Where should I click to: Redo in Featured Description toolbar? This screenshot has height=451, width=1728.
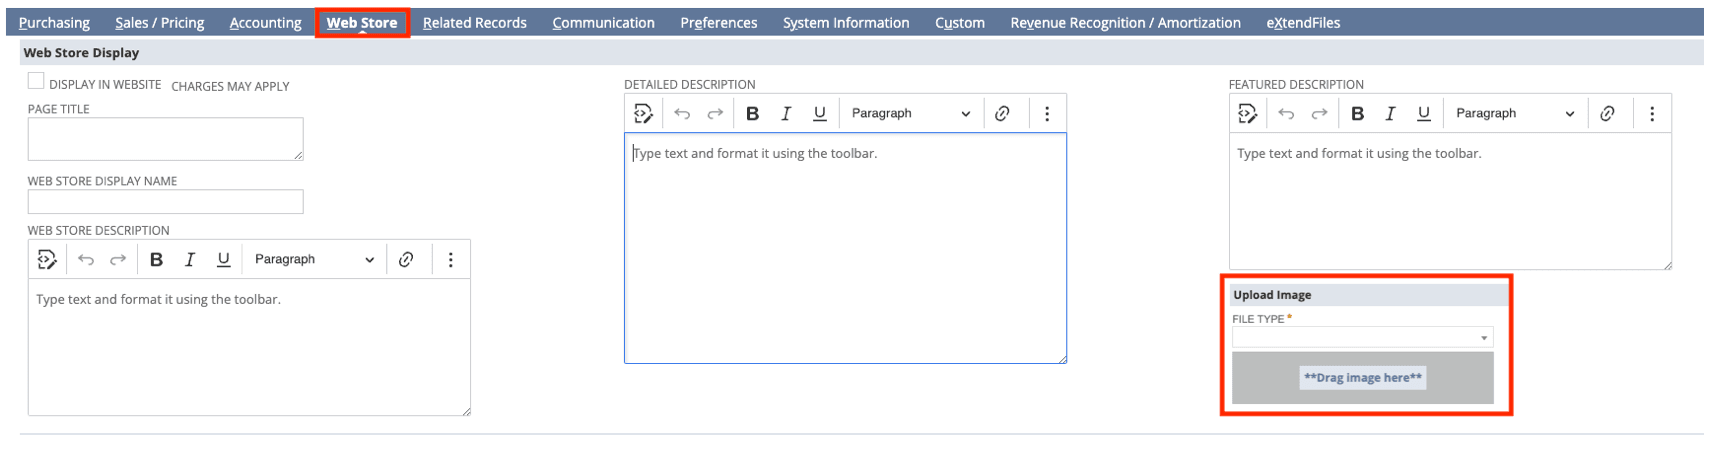[x=1319, y=114]
